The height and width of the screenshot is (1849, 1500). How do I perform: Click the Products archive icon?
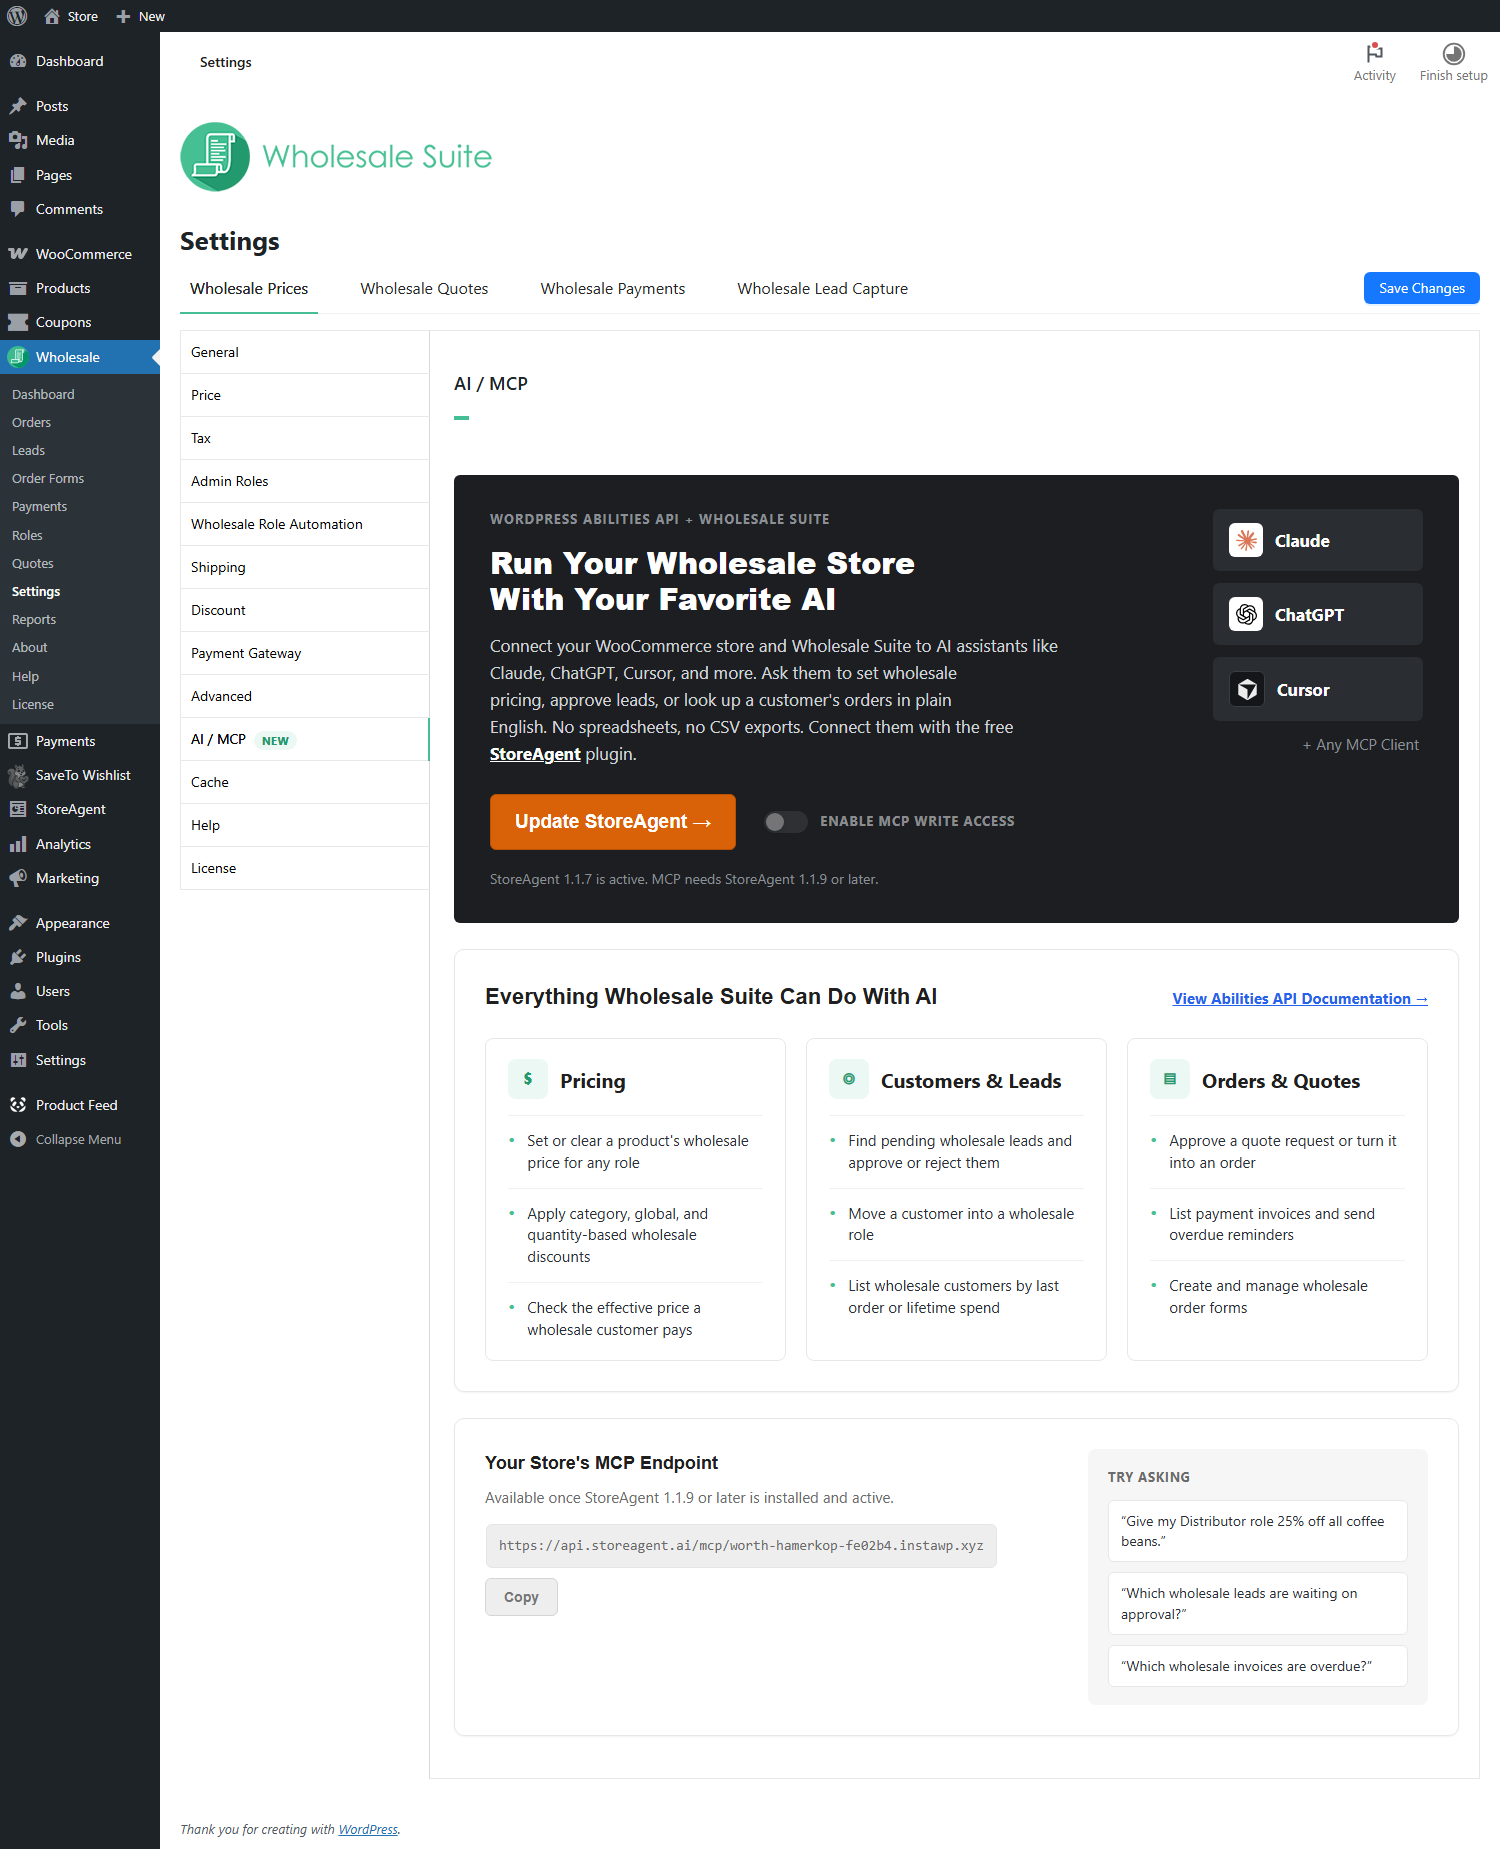click(x=18, y=288)
